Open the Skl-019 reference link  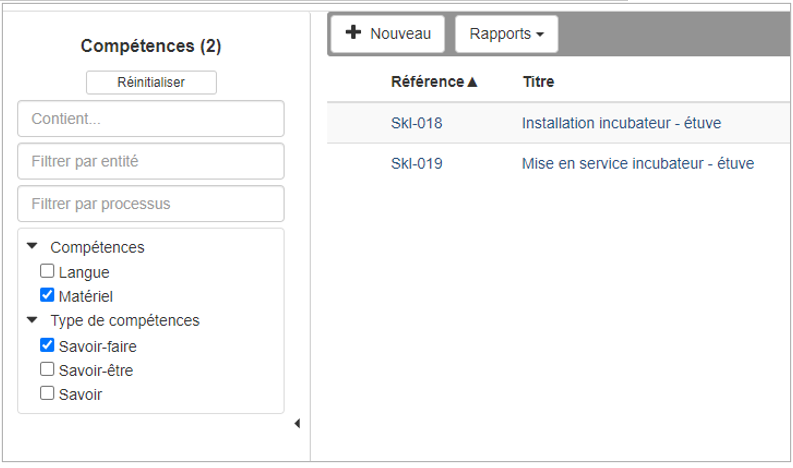[416, 163]
